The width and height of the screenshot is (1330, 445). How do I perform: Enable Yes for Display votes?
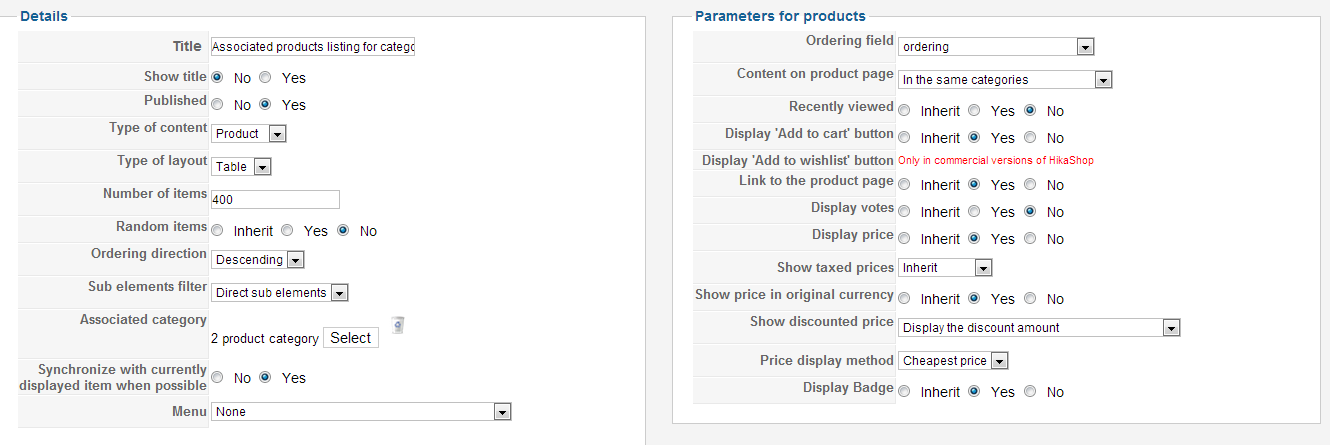975,212
